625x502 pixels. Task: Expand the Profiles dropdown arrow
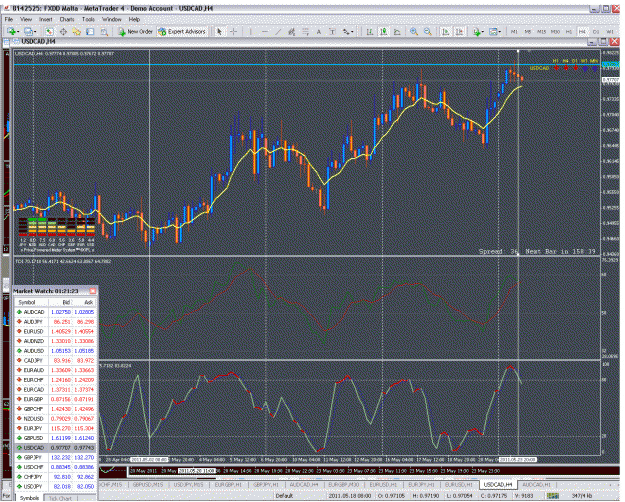pyautogui.click(x=35, y=32)
